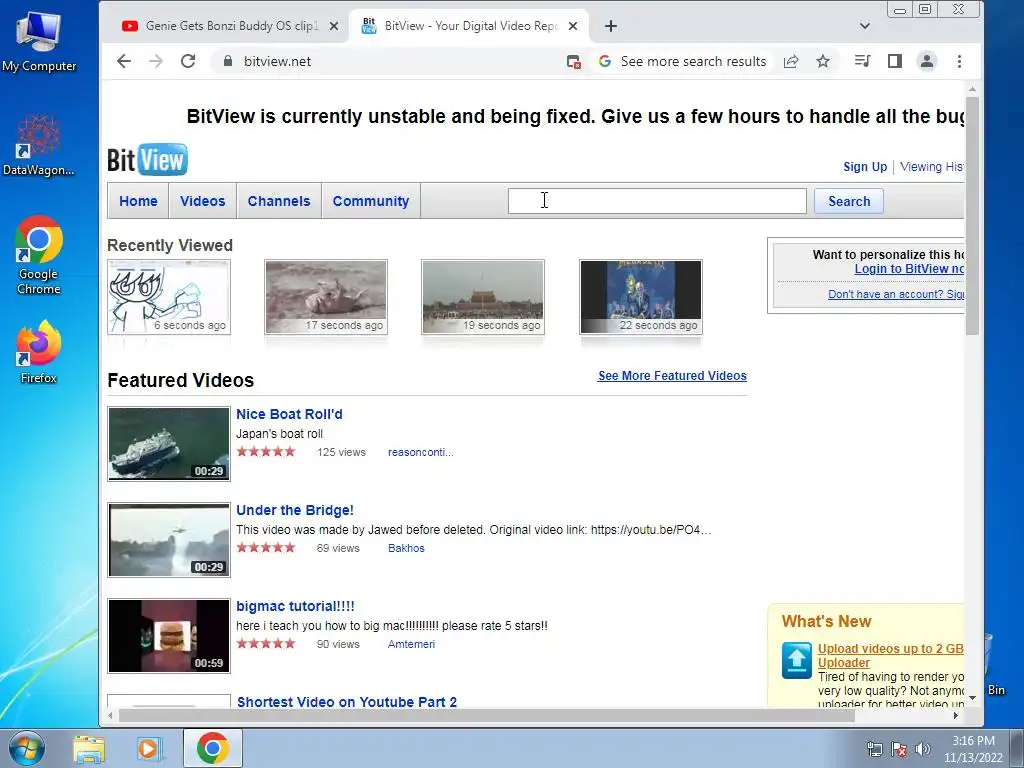This screenshot has width=1024, height=768.
Task: Open Under the Bridge! video title
Action: tap(295, 510)
